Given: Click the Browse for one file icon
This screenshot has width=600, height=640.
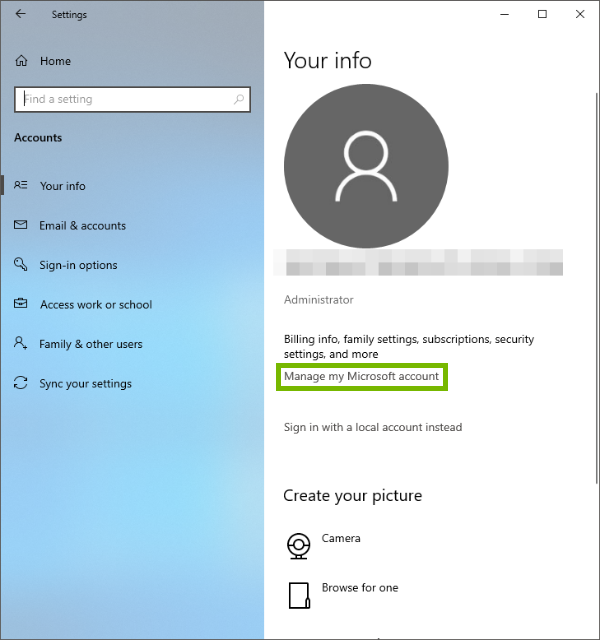Looking at the screenshot, I should click(299, 595).
